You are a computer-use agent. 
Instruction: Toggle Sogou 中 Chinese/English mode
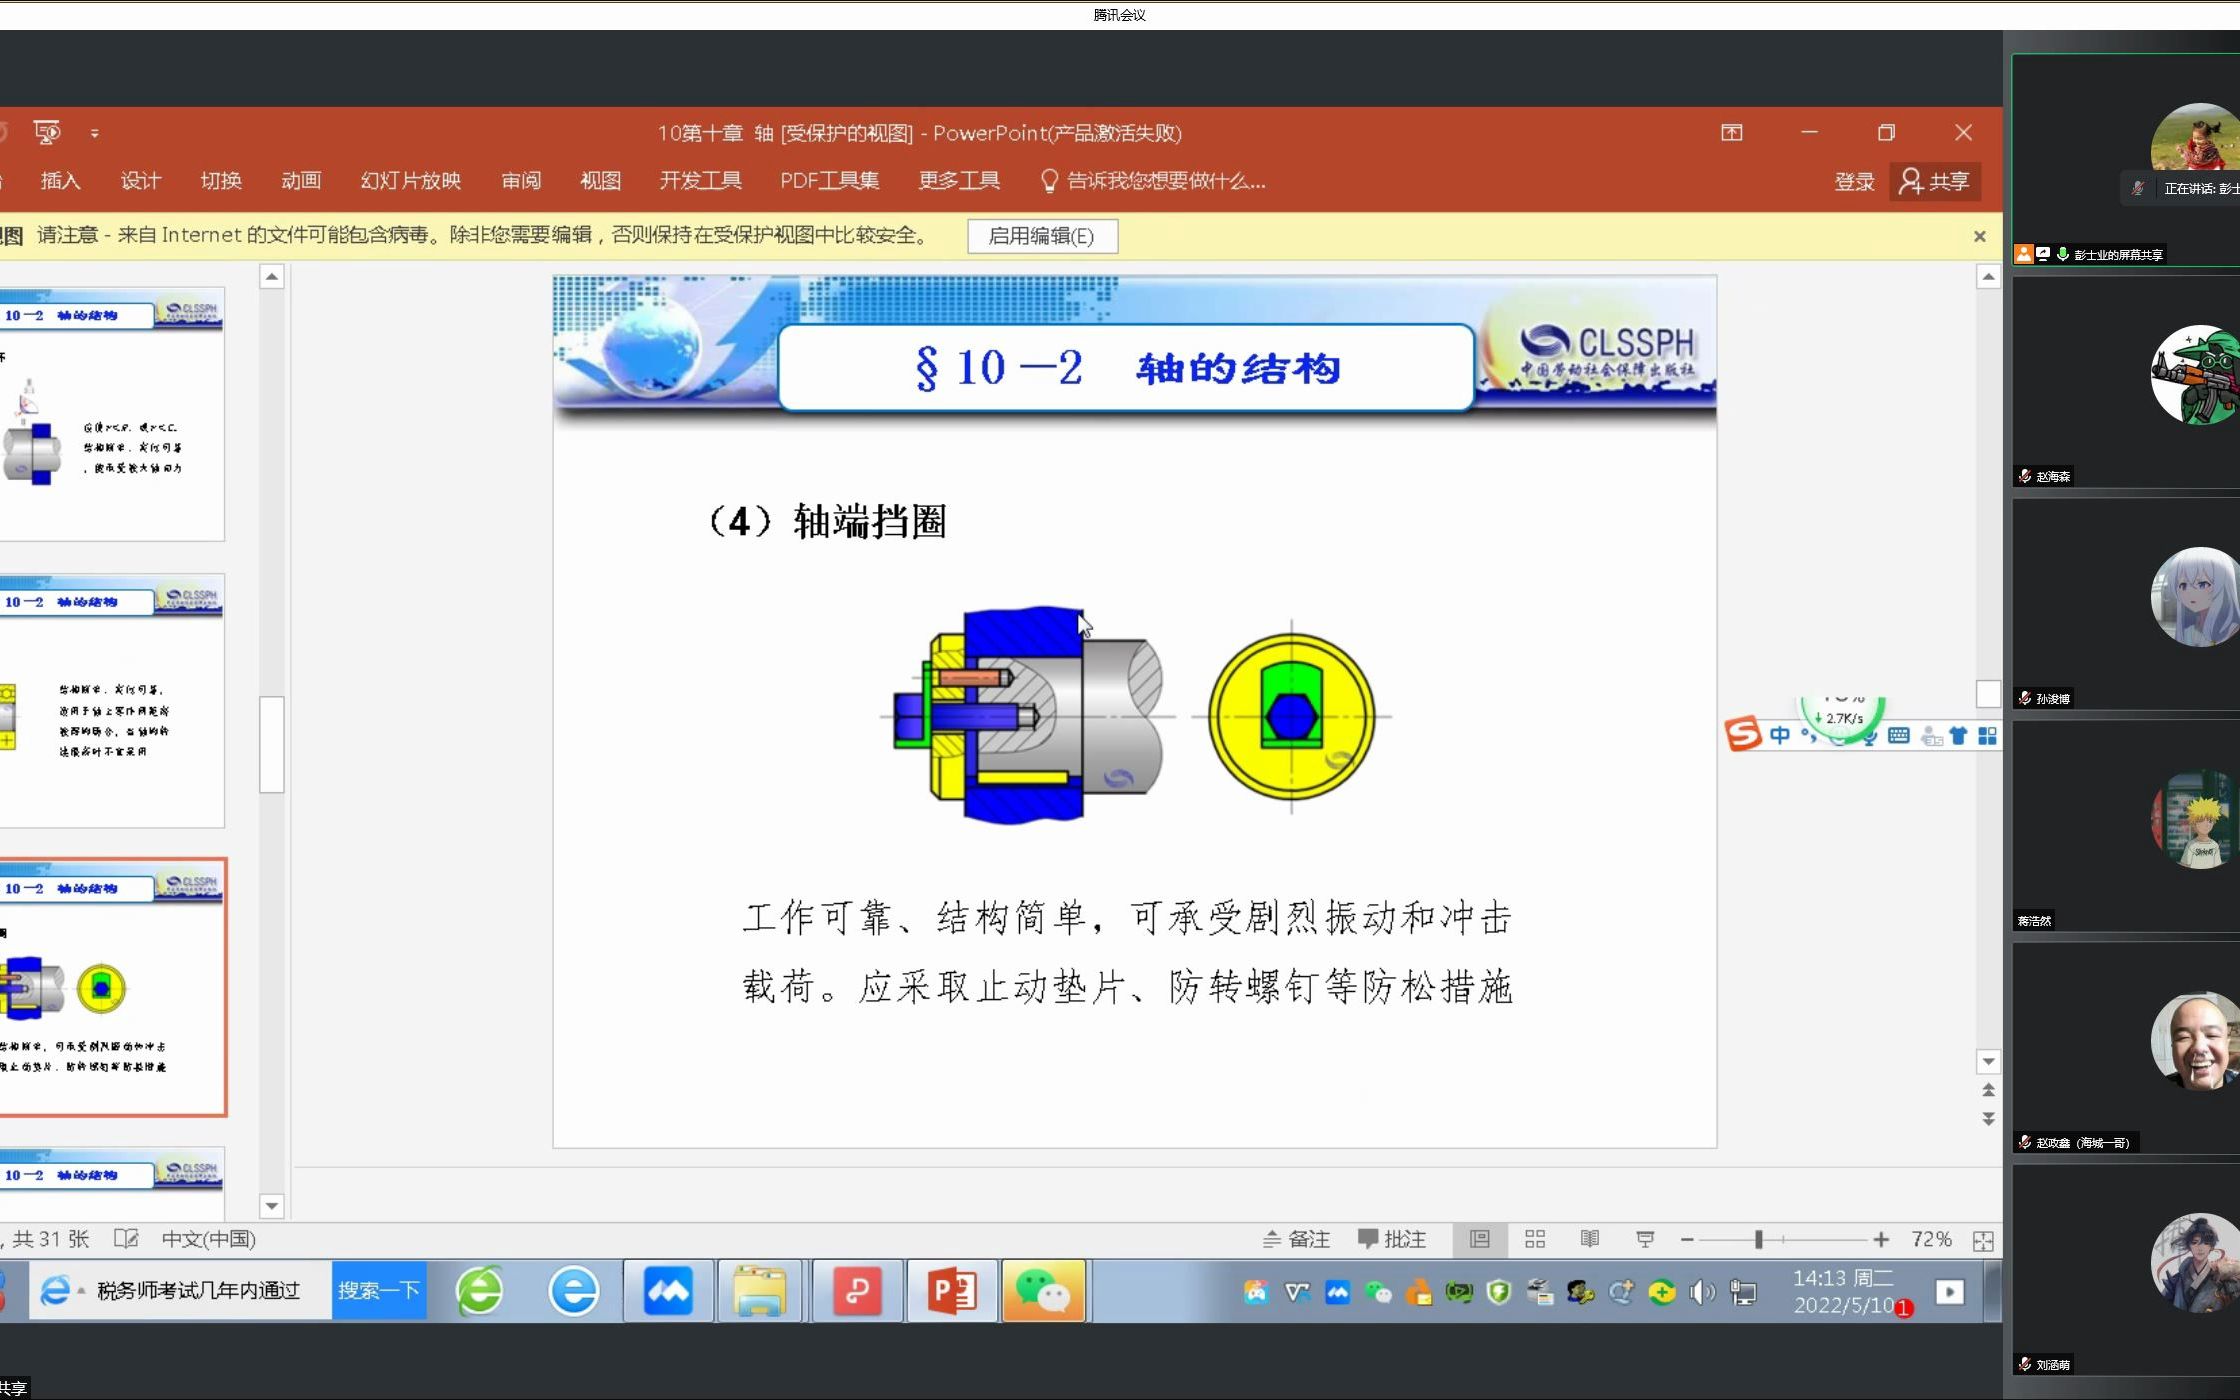(1780, 735)
